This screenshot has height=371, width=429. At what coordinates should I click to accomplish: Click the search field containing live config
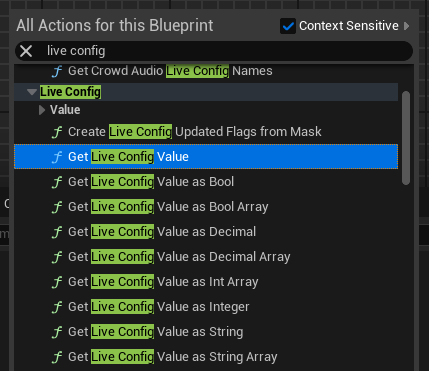point(214,51)
